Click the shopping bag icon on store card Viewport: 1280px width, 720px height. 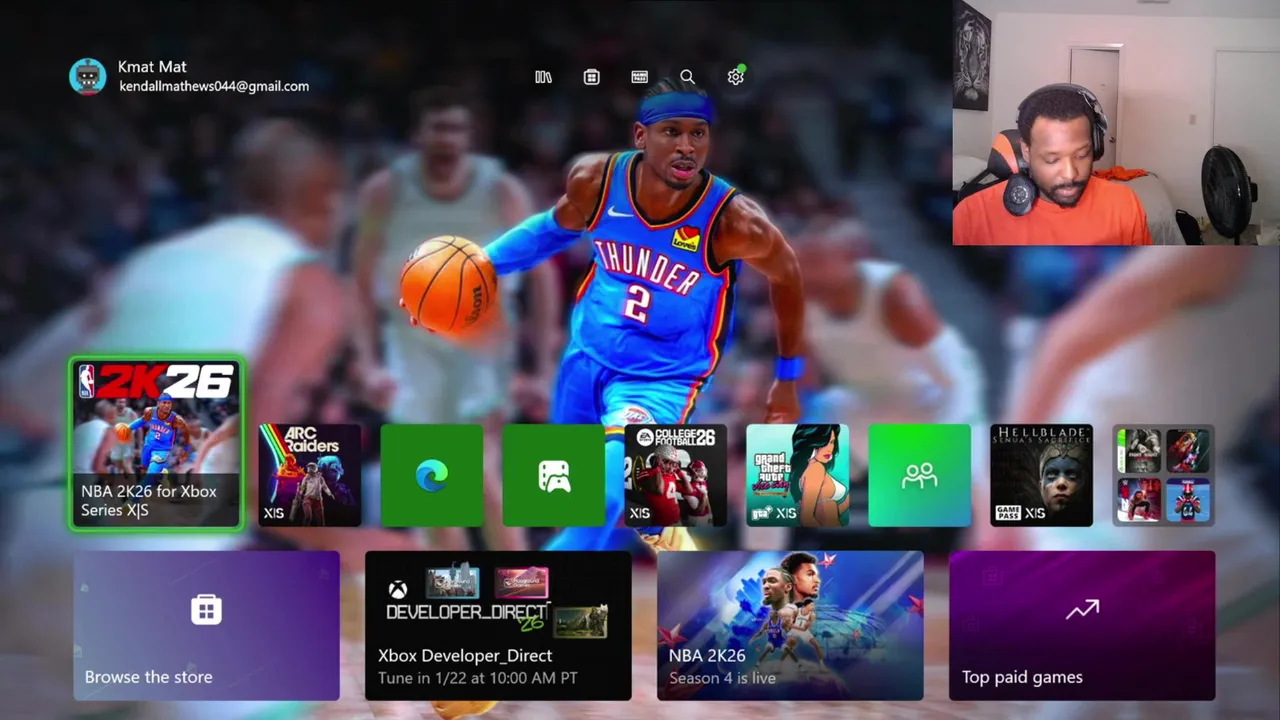point(206,609)
